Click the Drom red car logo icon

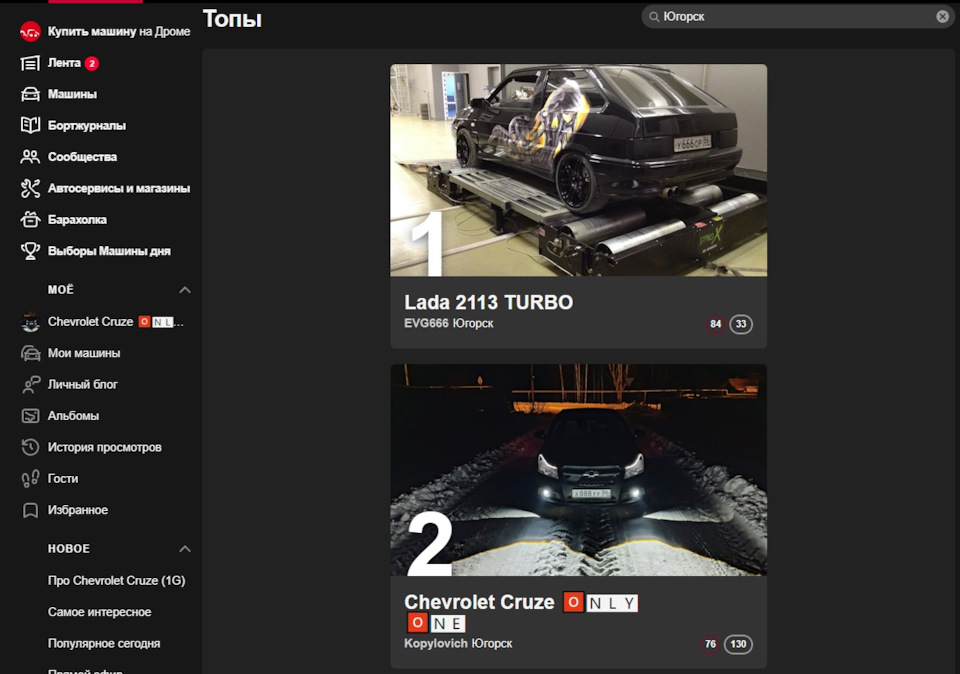(30, 31)
